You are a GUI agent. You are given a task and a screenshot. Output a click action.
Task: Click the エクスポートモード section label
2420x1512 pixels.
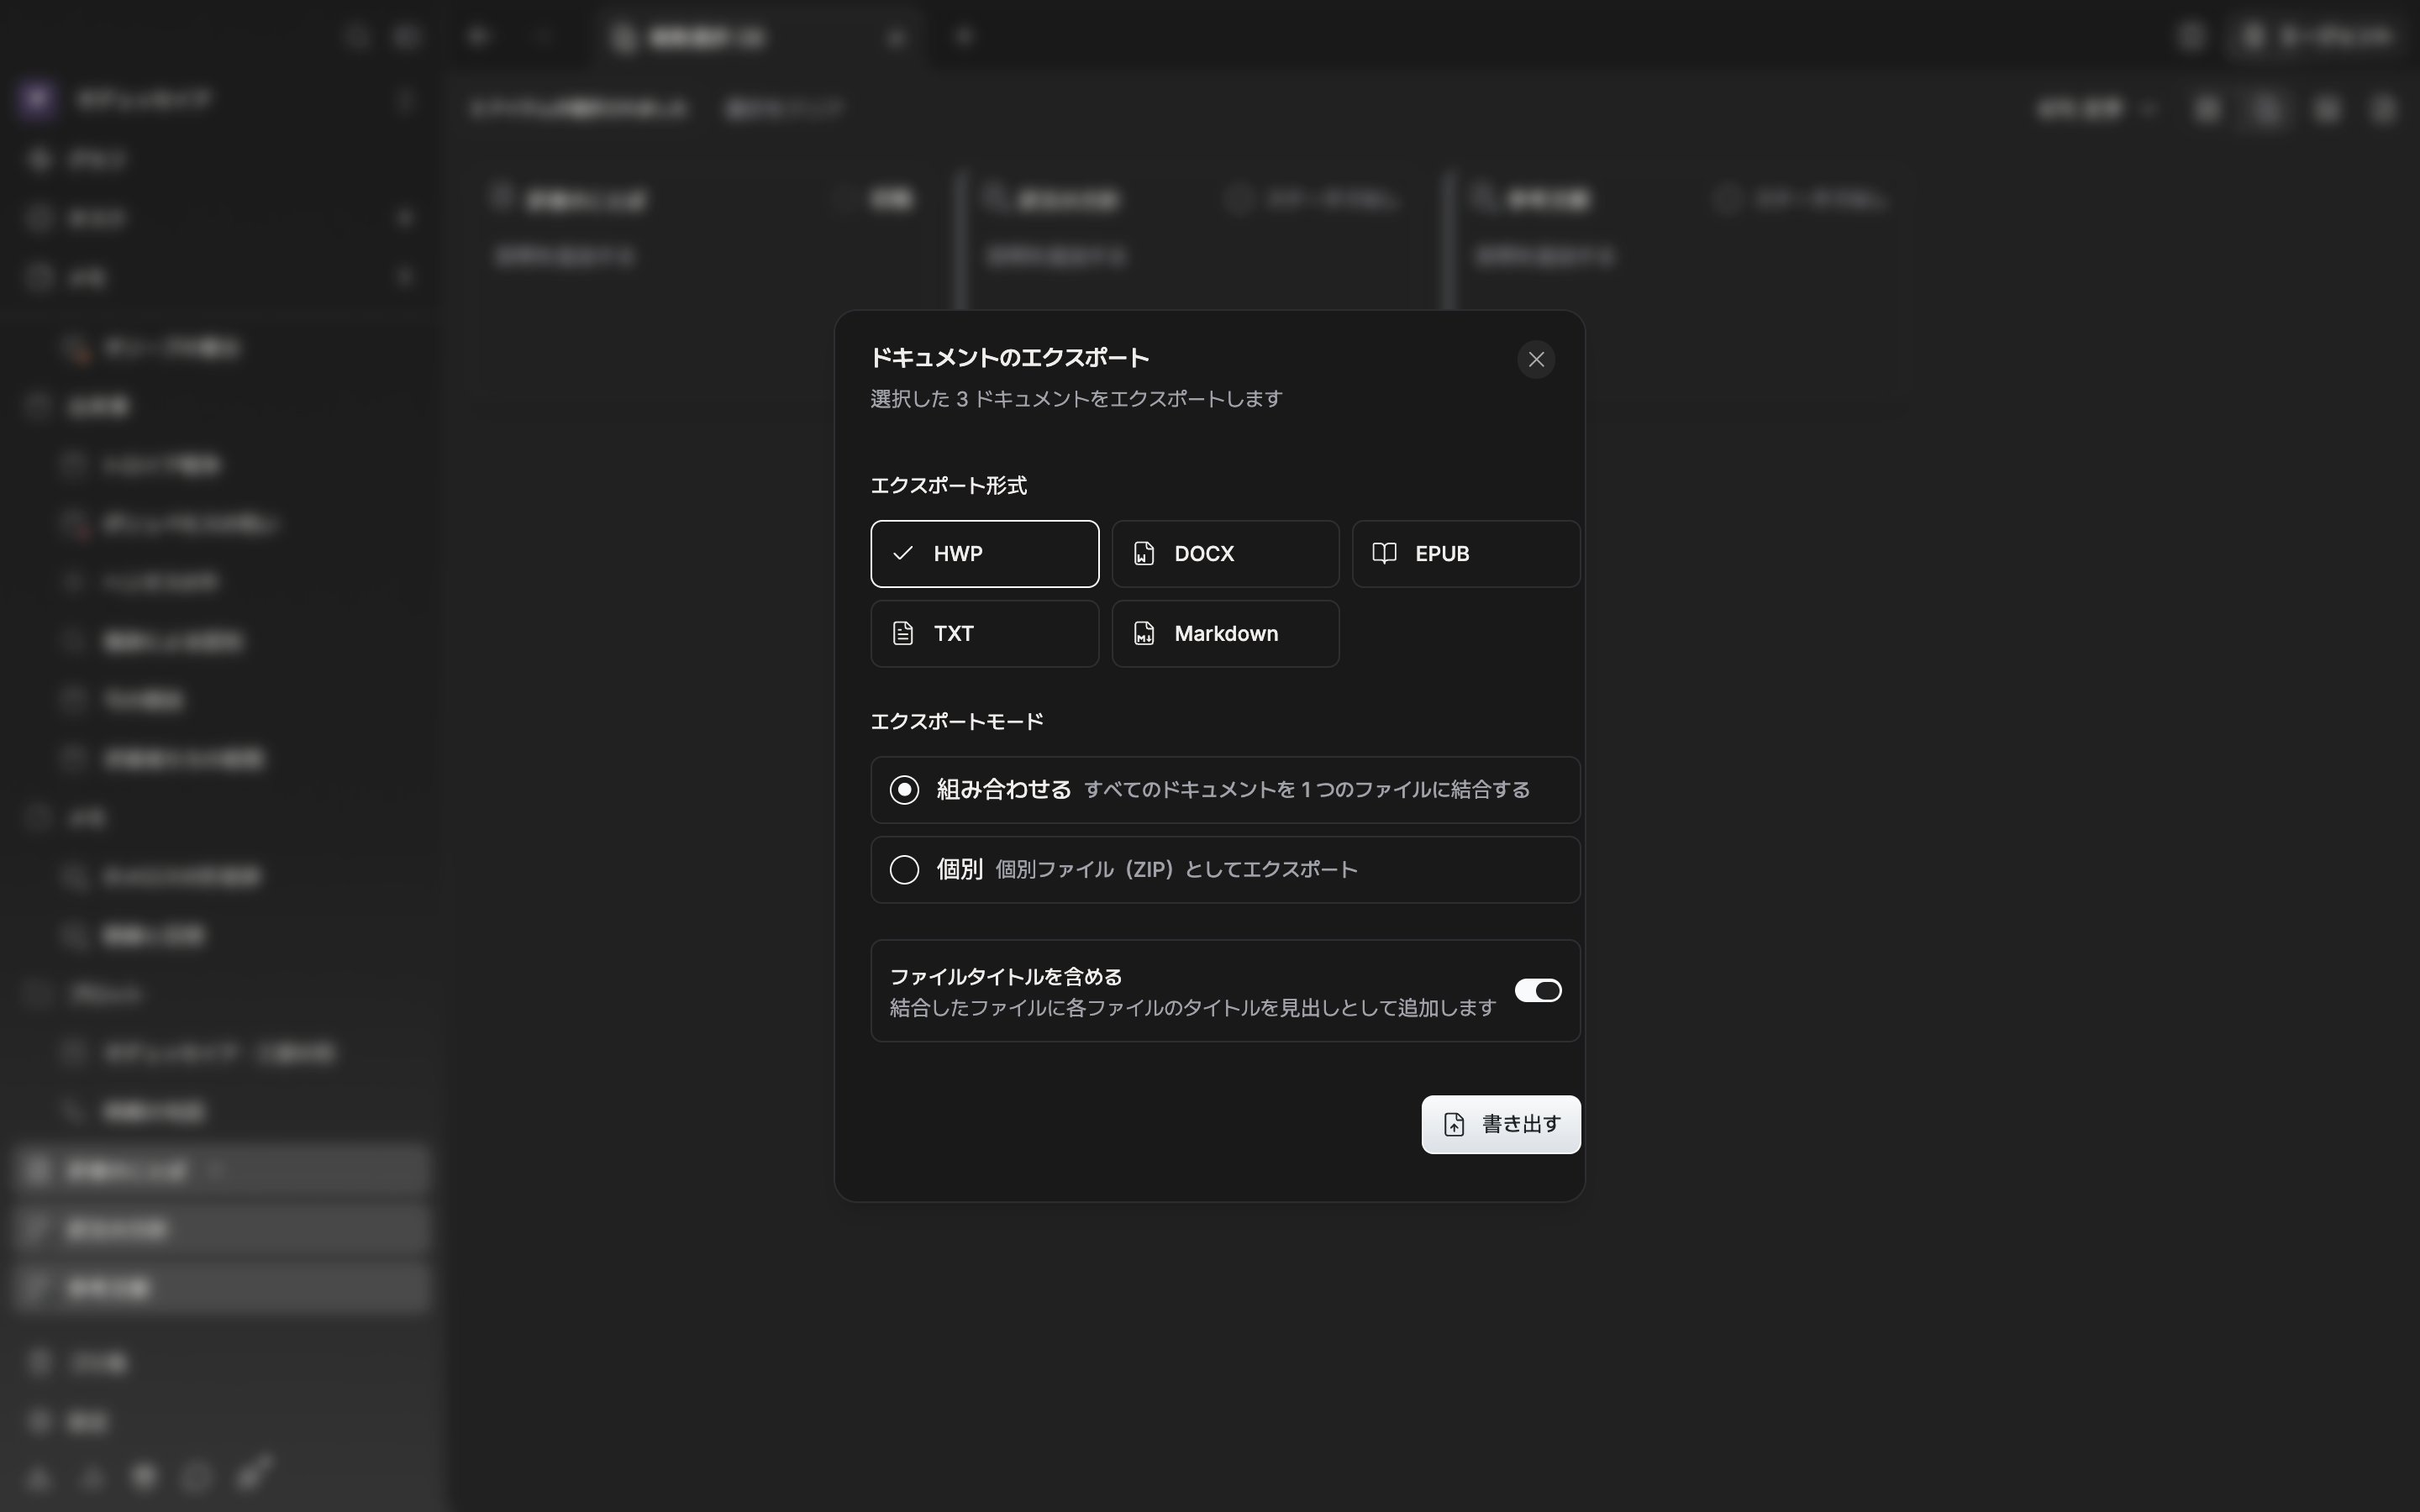957,722
